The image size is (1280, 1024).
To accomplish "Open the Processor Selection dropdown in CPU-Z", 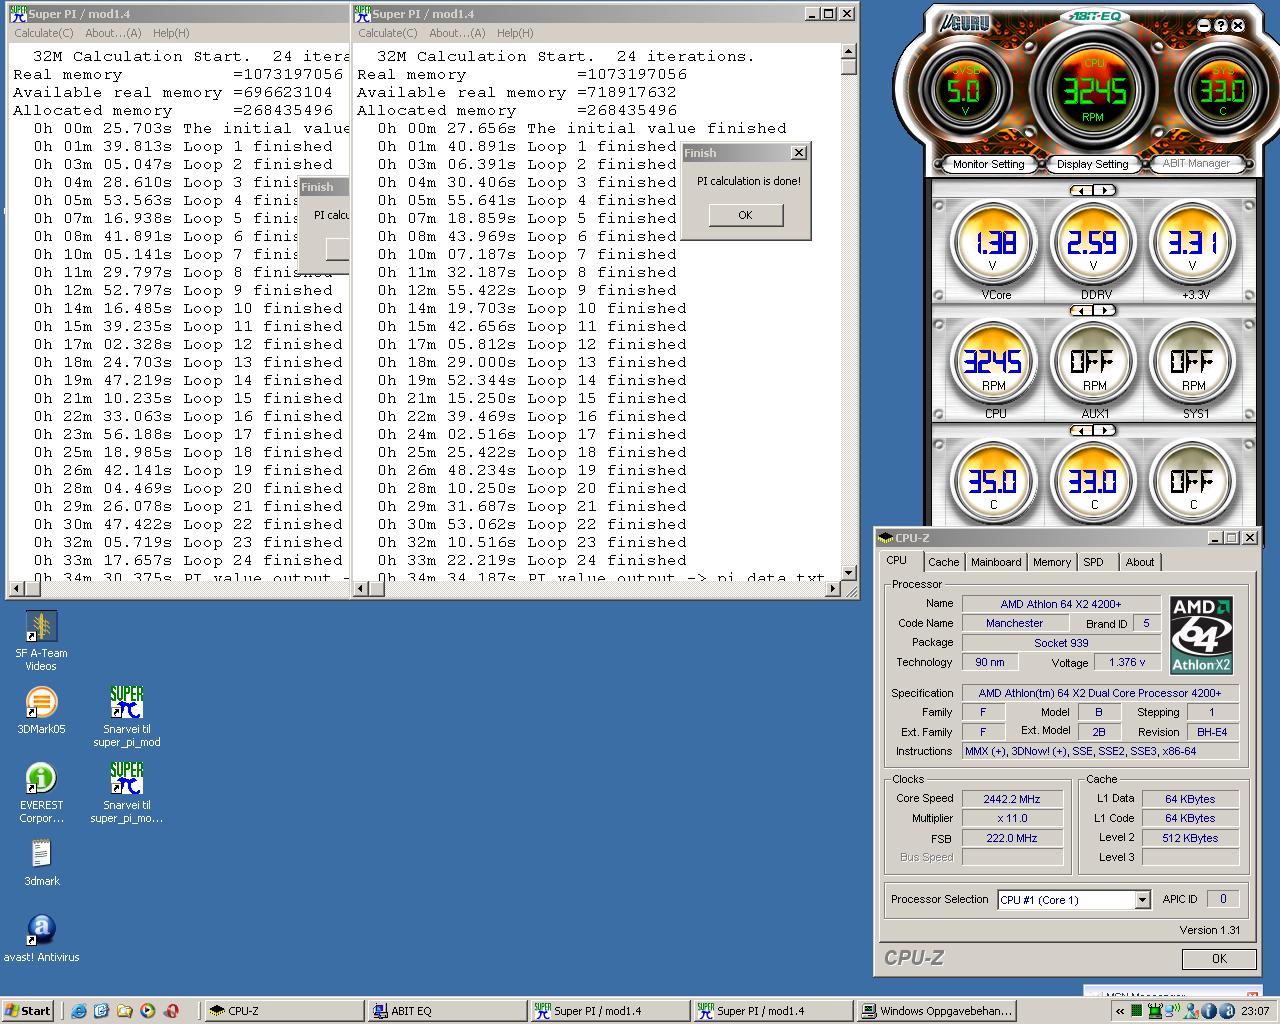I will (x=1142, y=900).
